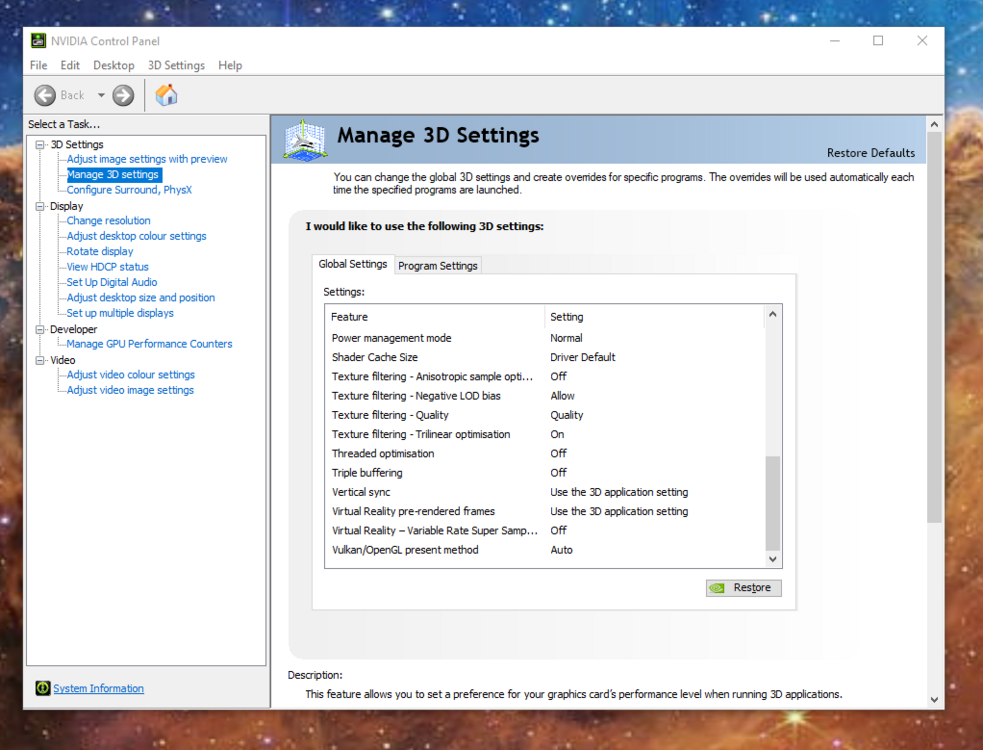
Task: Collapse the 3D Settings tree node
Action: tap(41, 145)
